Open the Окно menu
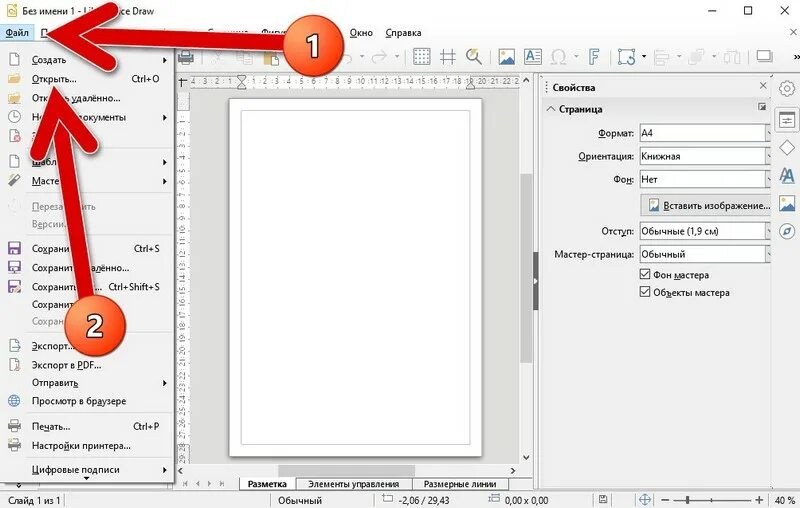The image size is (800, 508). 361,33
